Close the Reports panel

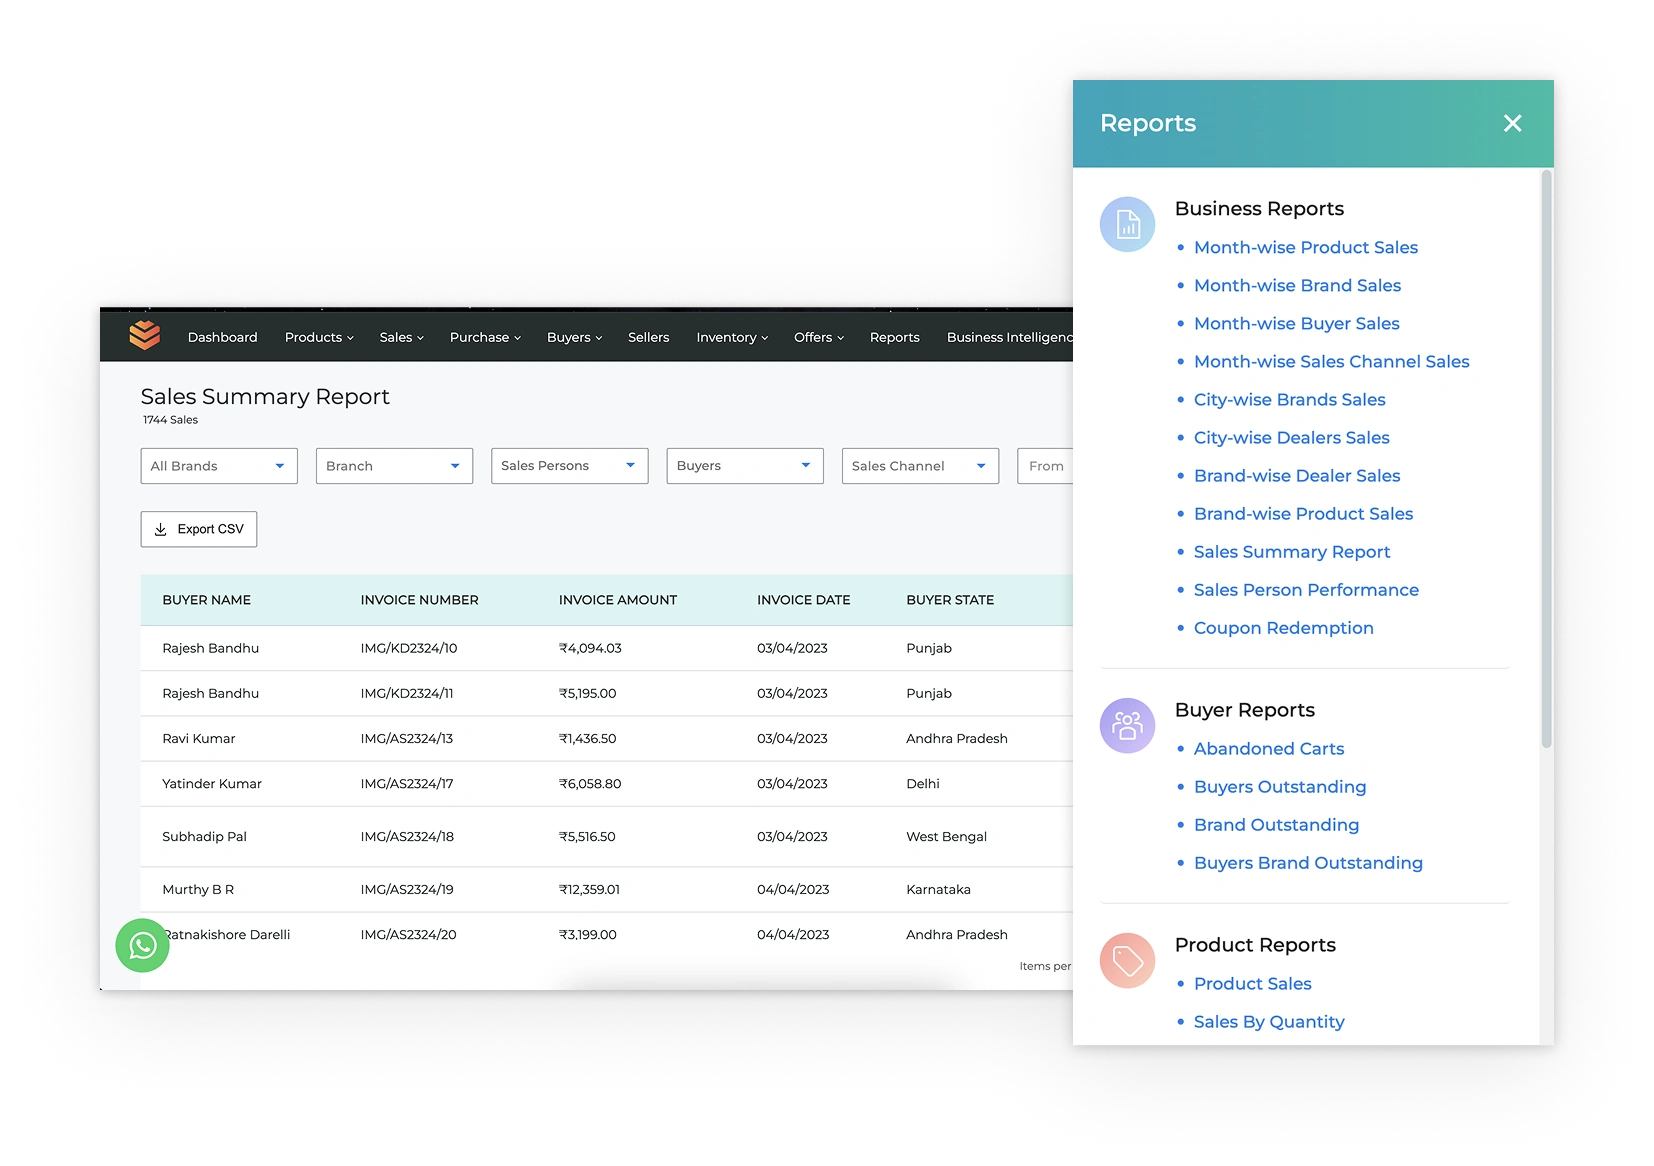(x=1512, y=123)
